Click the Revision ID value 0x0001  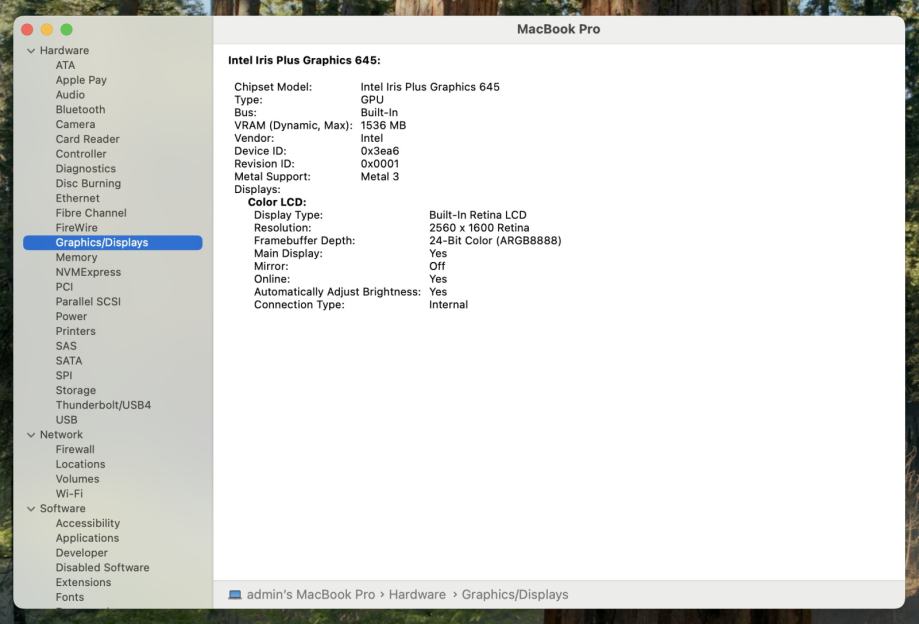point(380,164)
